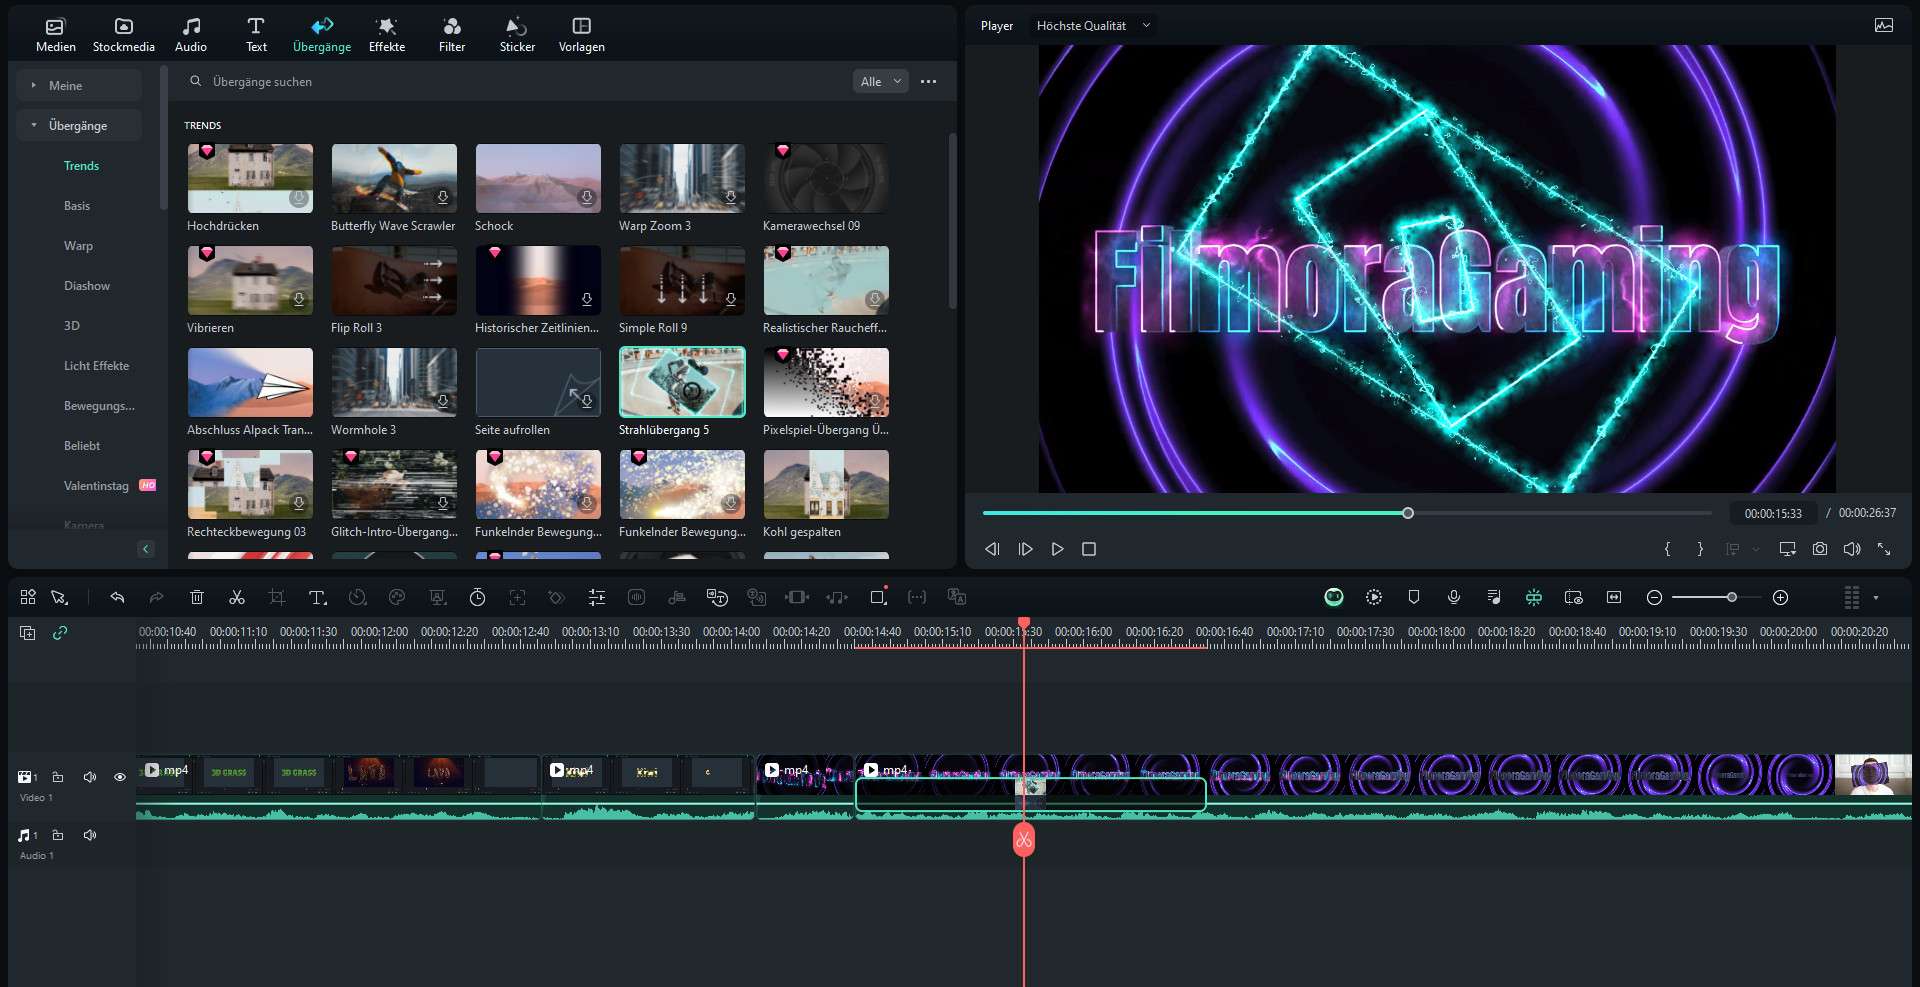
Task: Click the mark in bracket icon
Action: 1667,549
